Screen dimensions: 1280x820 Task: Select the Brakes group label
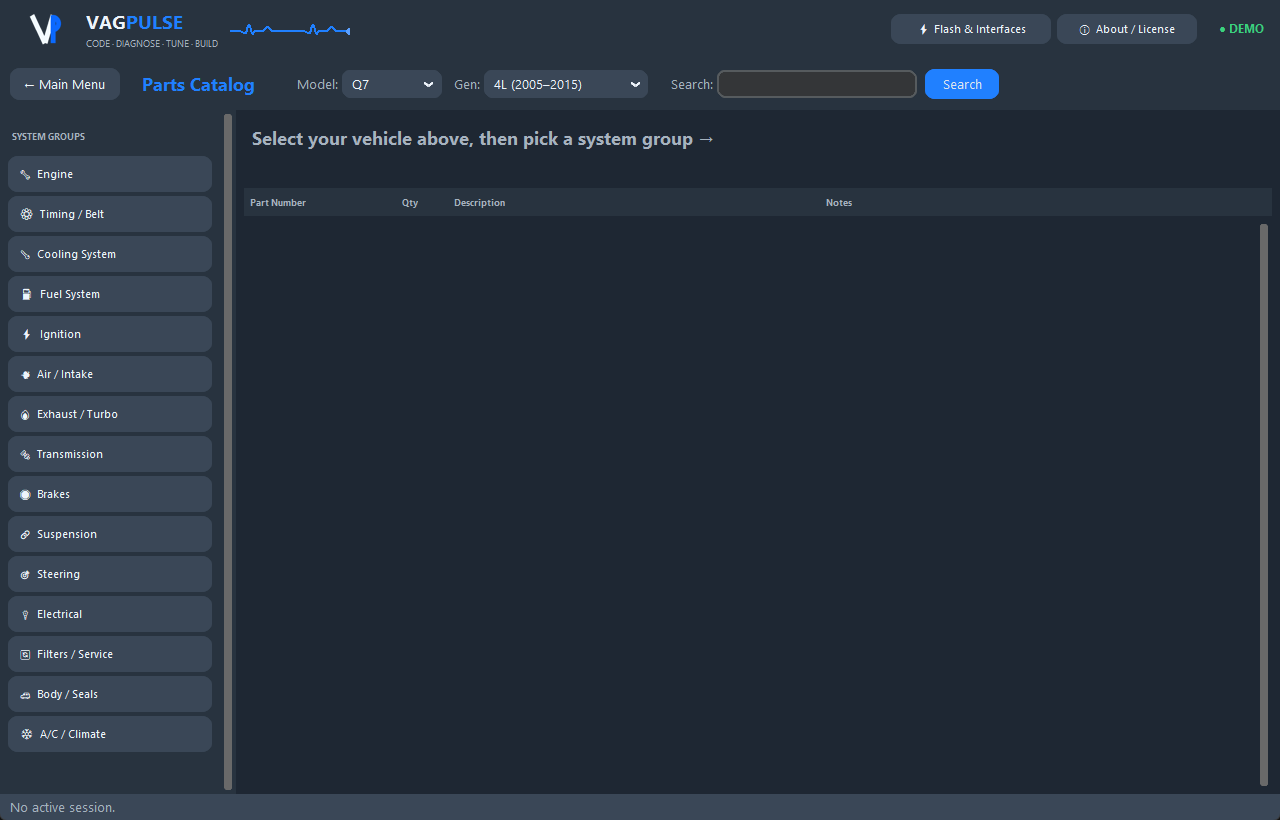(53, 494)
